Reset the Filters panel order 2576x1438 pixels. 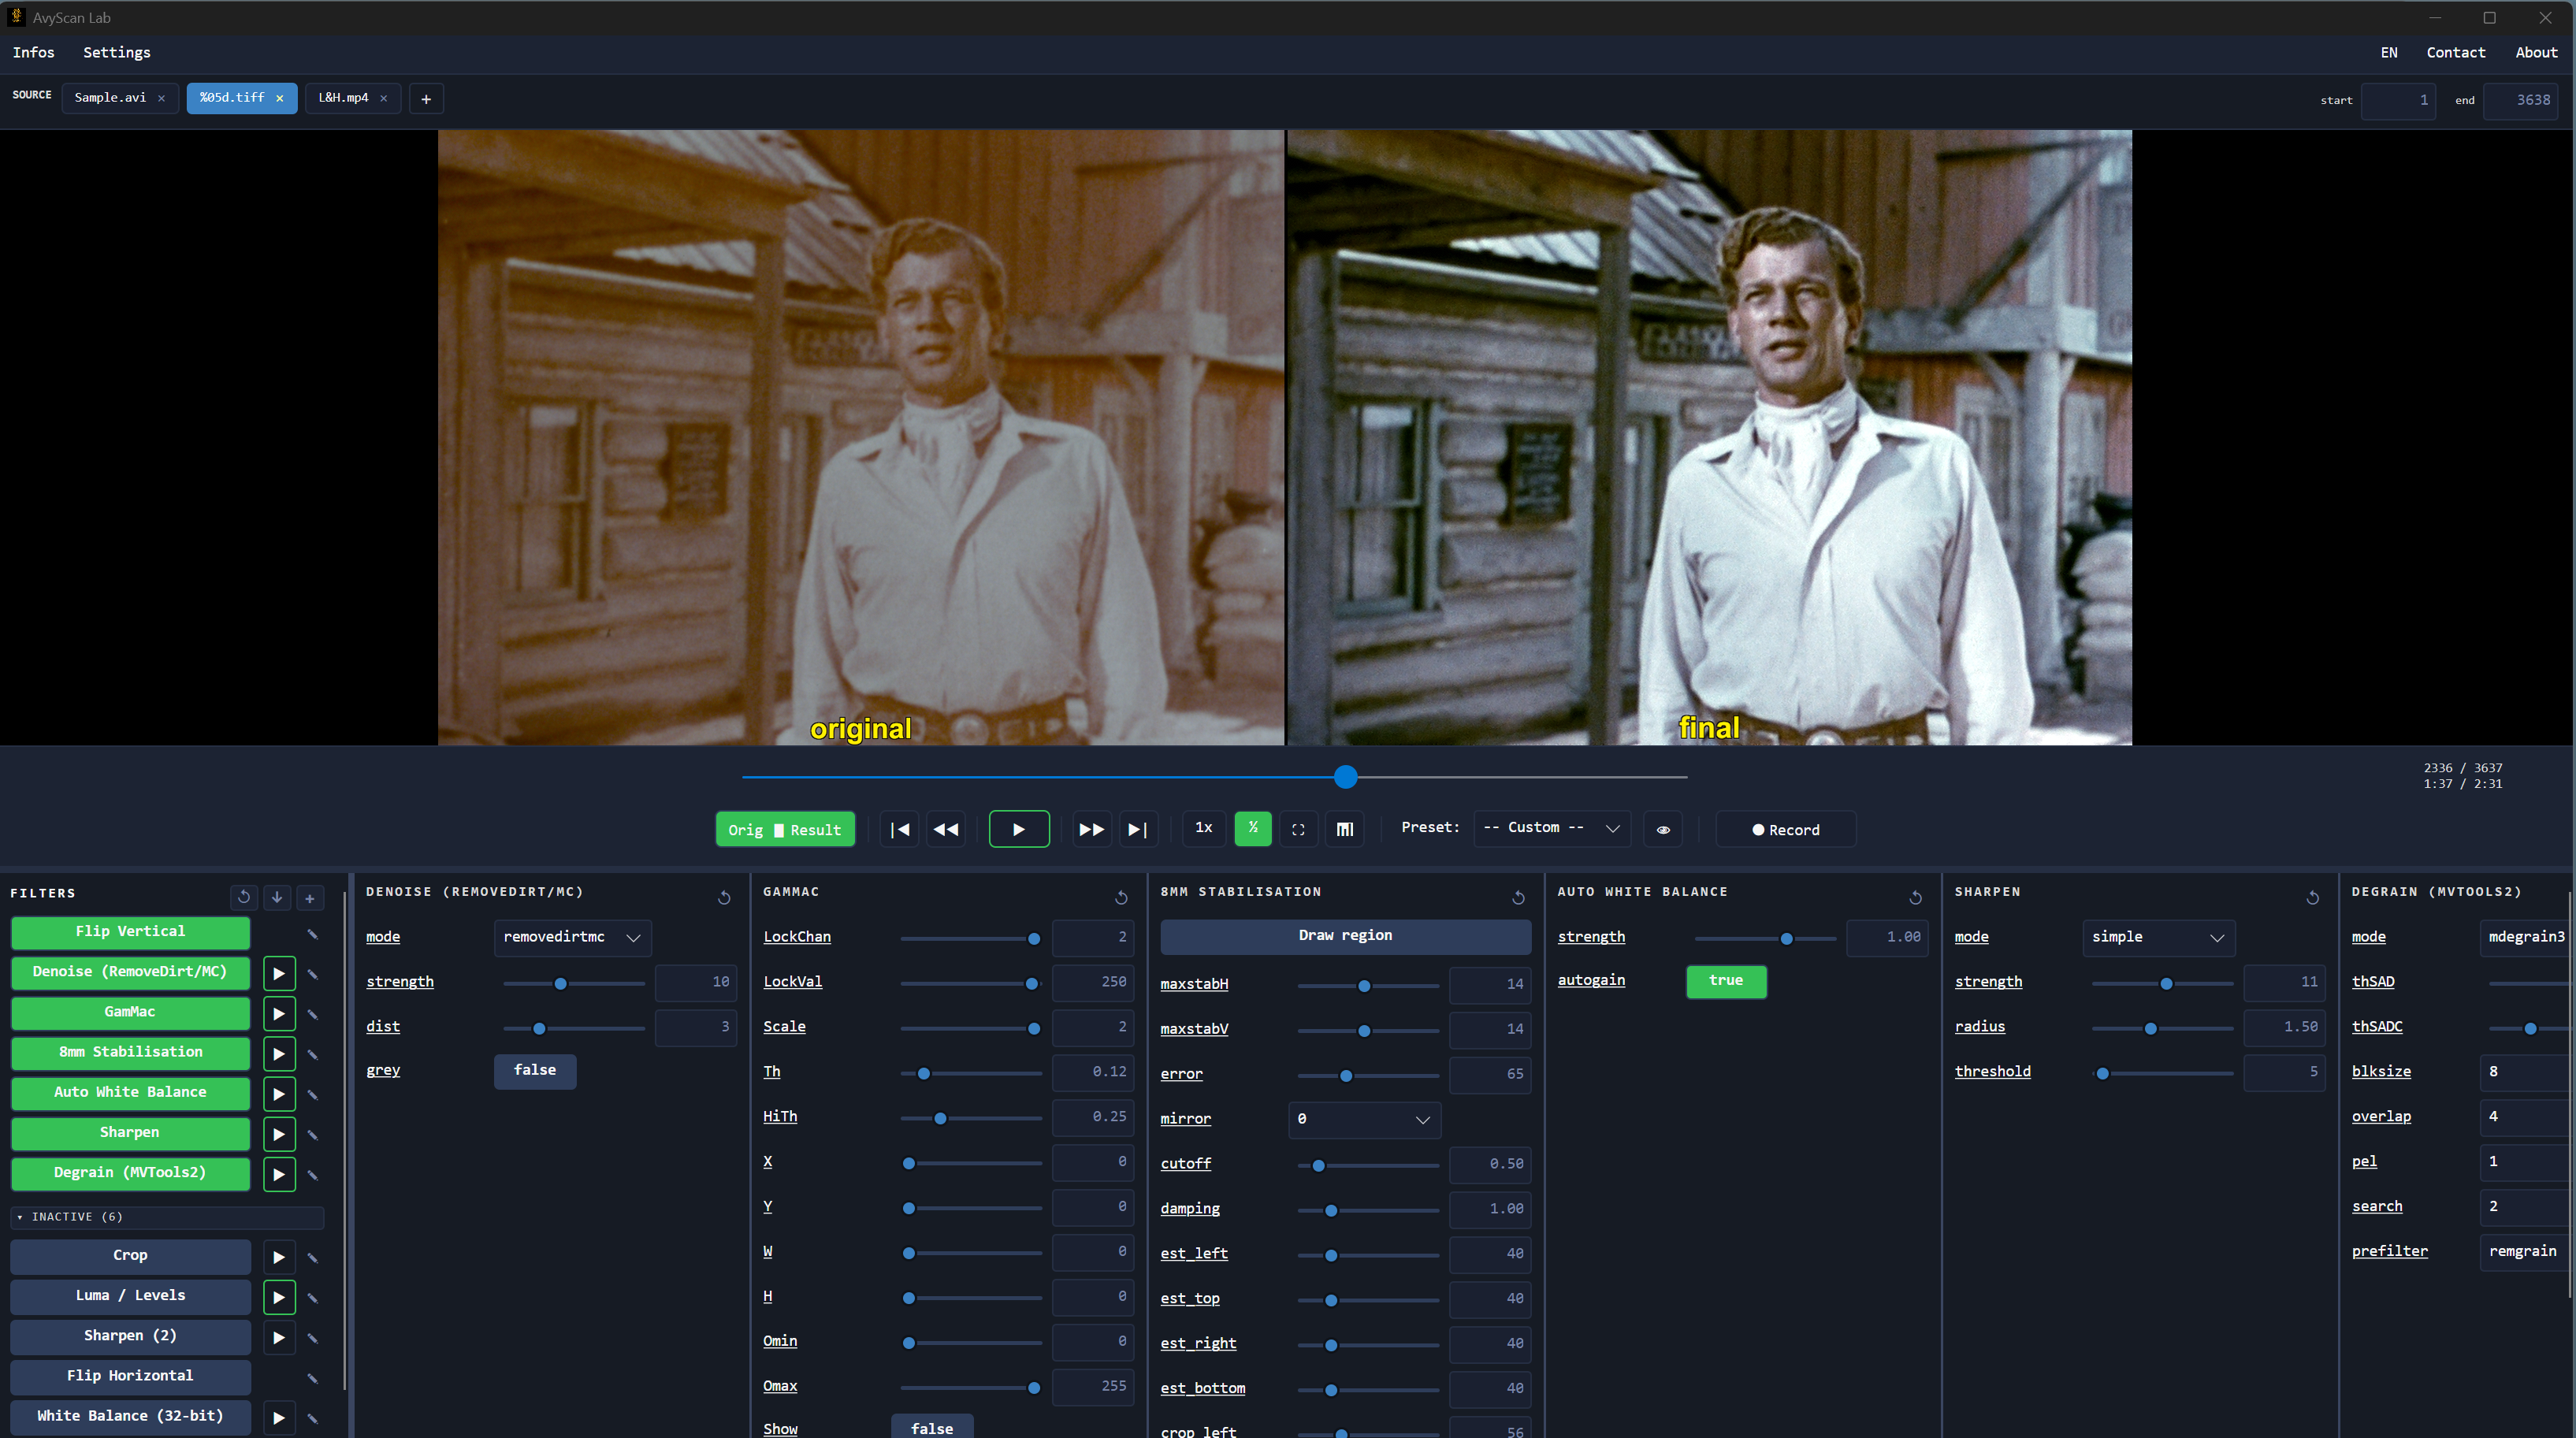click(x=244, y=897)
